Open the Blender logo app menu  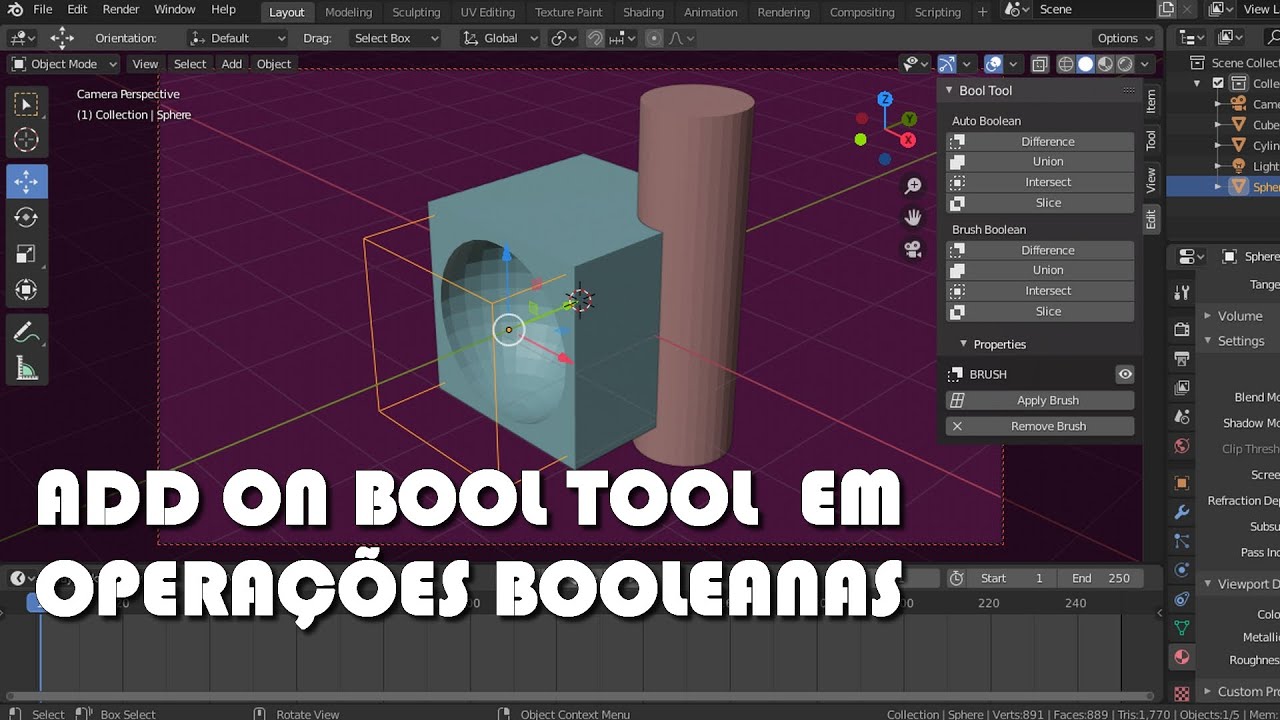[15, 10]
